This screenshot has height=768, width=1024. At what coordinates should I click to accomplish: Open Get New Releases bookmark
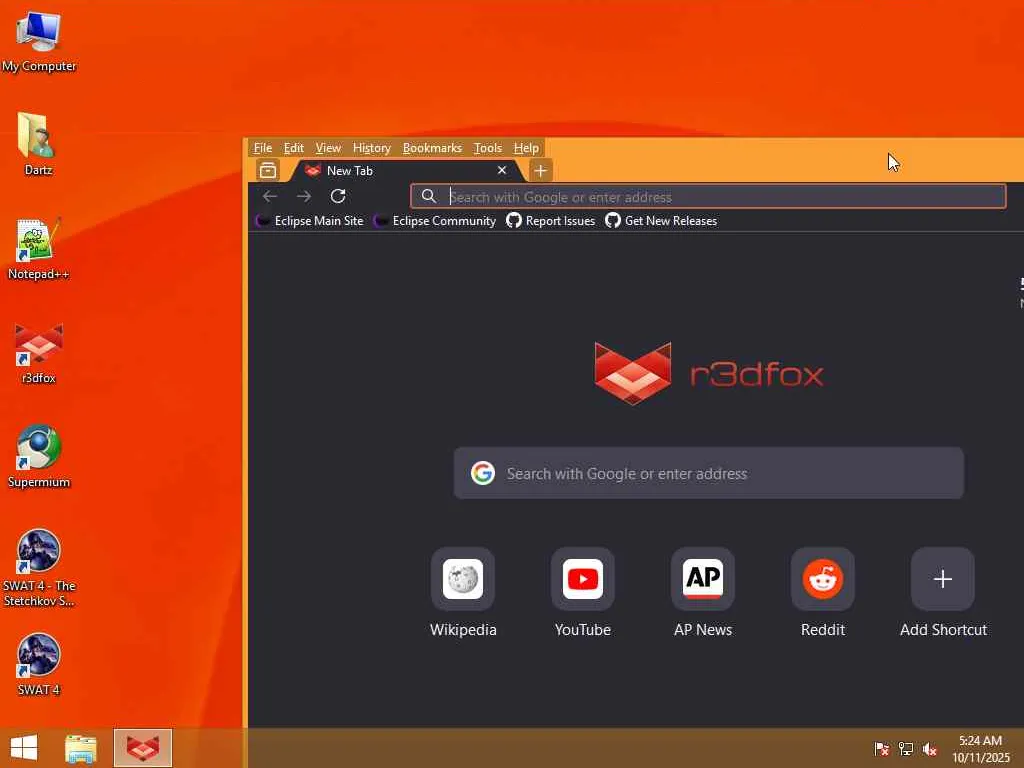click(x=661, y=221)
